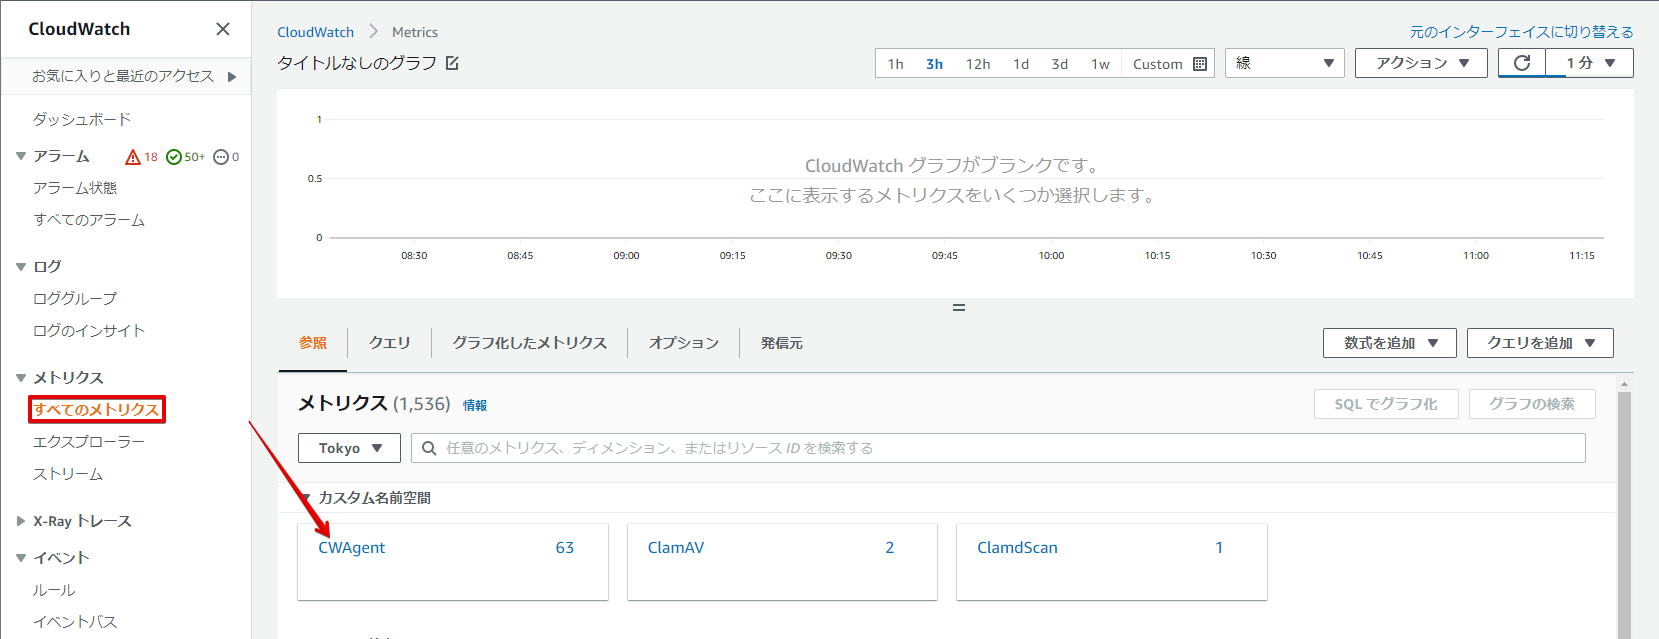Open the CWAgent namespace card
1659x639 pixels.
pos(453,562)
